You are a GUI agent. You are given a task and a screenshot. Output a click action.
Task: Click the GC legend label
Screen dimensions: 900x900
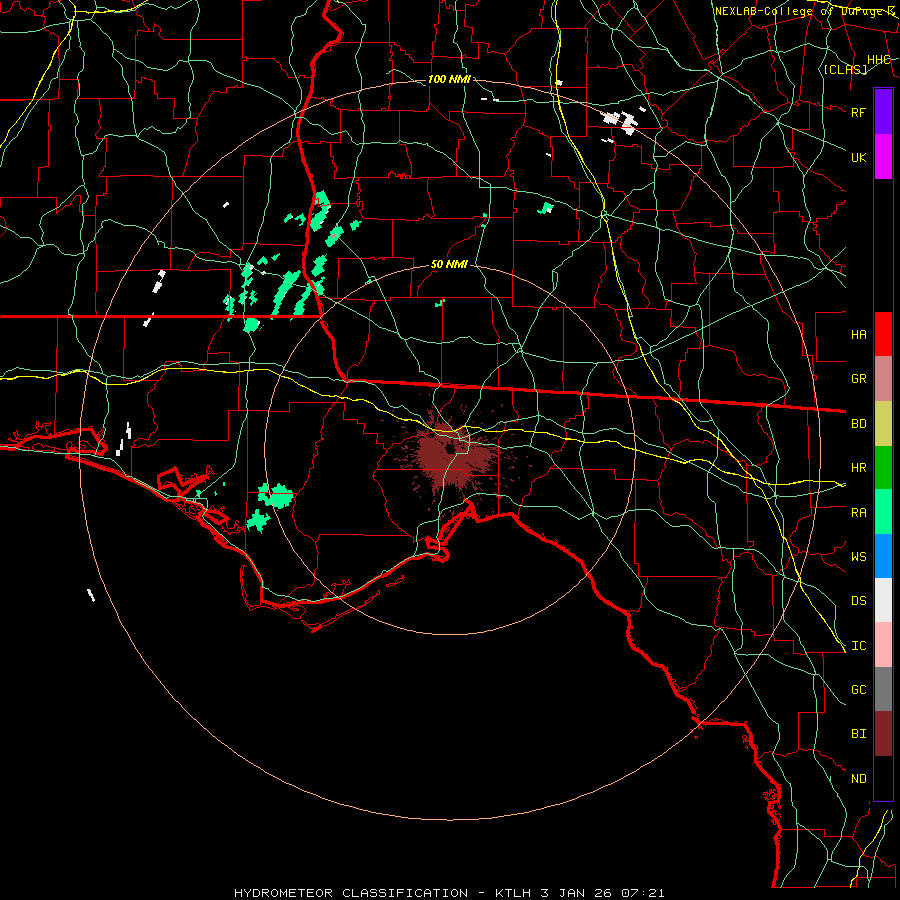tap(859, 690)
